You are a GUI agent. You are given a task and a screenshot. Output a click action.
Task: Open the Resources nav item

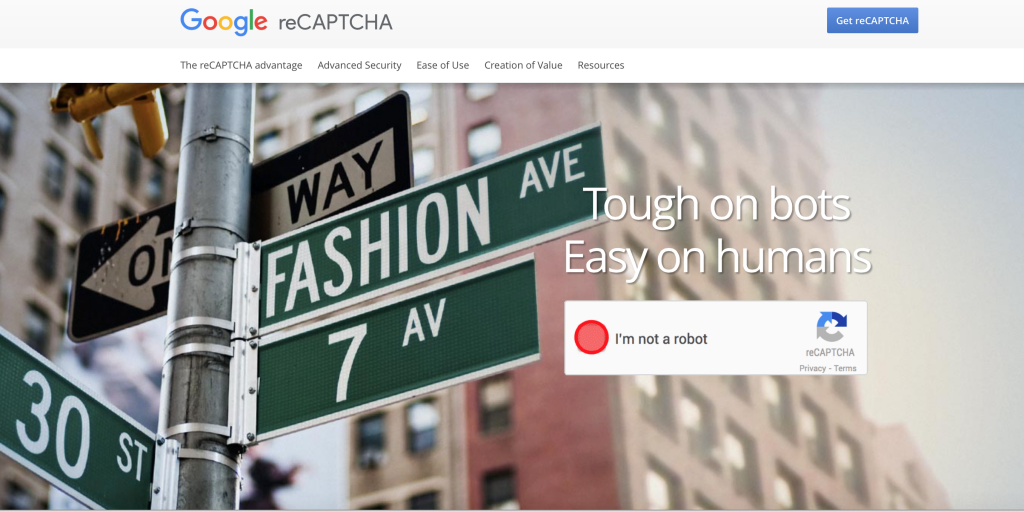click(601, 65)
